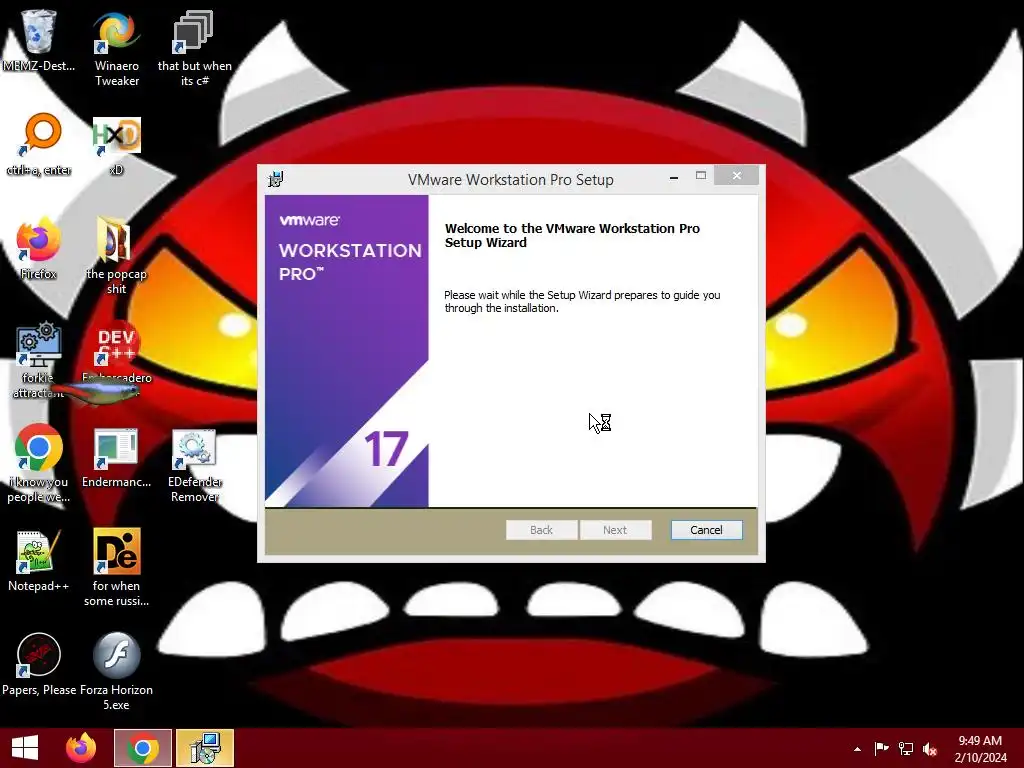Image resolution: width=1024 pixels, height=768 pixels.
Task: Switch to Firefox in the taskbar
Action: click(x=81, y=748)
